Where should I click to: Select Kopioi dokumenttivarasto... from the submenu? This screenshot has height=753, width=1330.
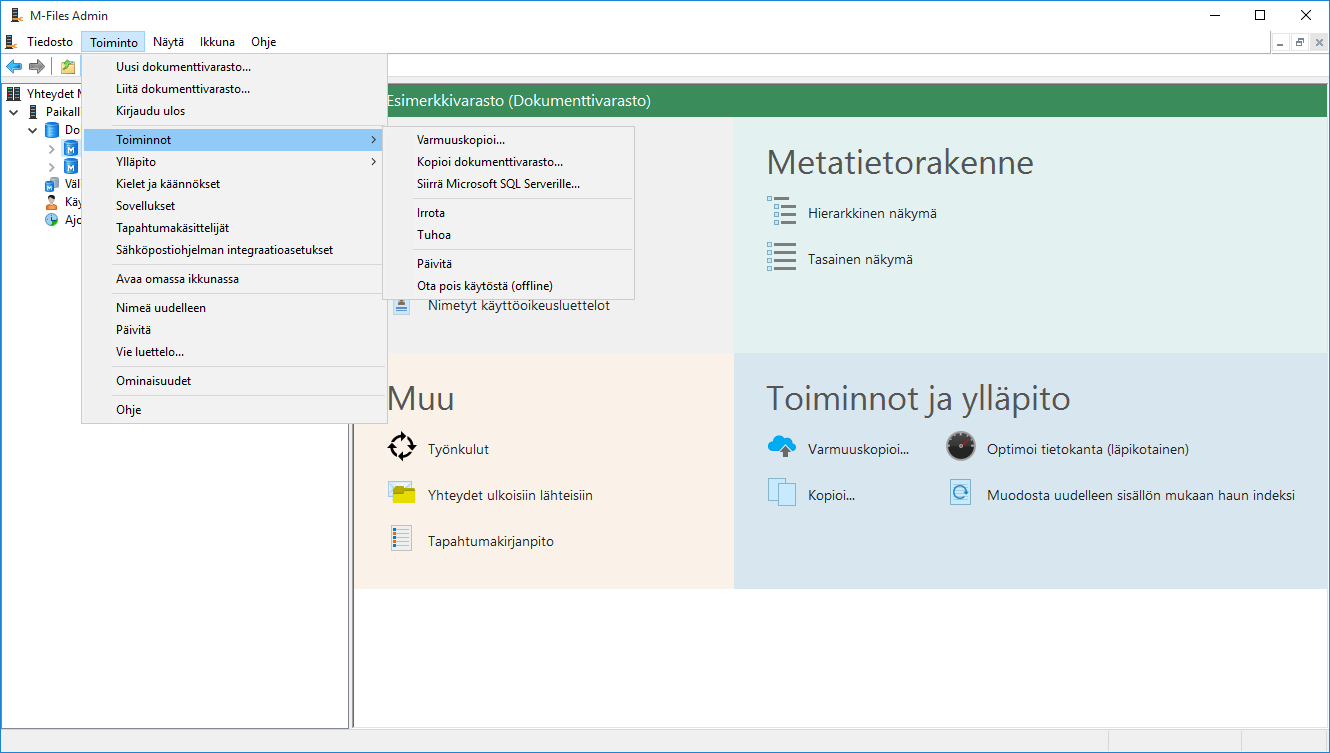(489, 162)
